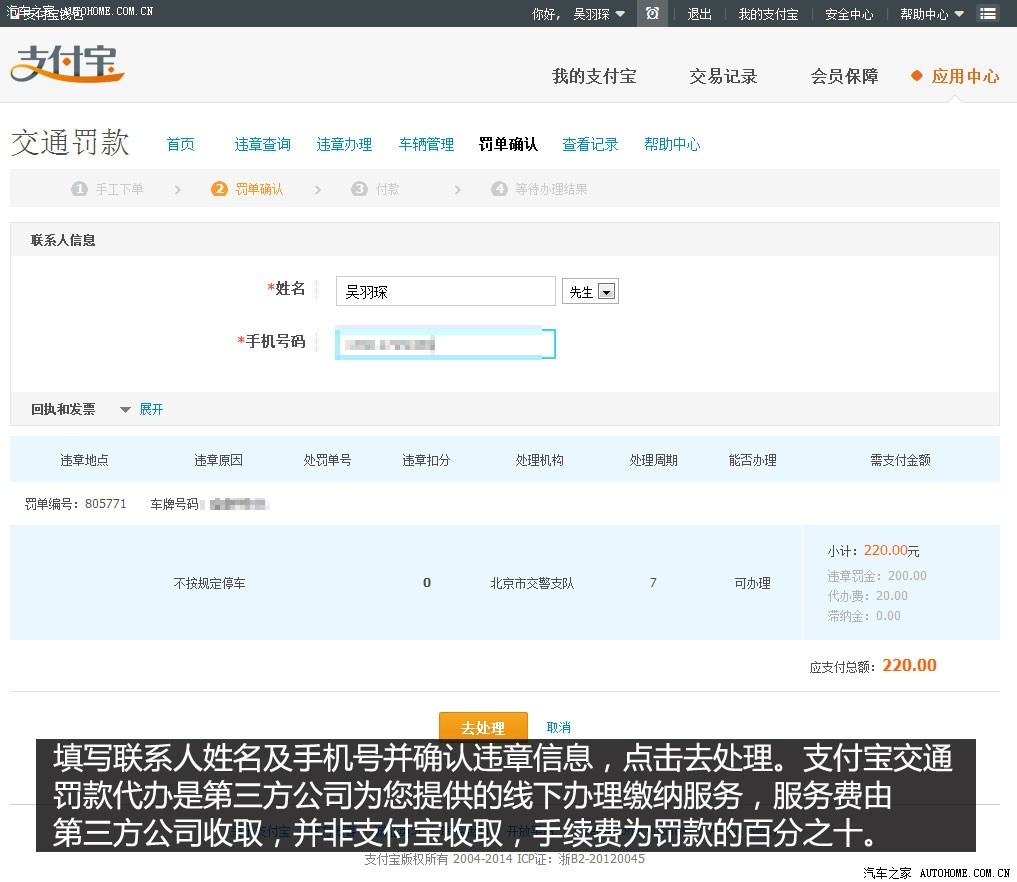Open 我的支付宝 in the top bar
The image size is (1017, 882).
point(768,14)
